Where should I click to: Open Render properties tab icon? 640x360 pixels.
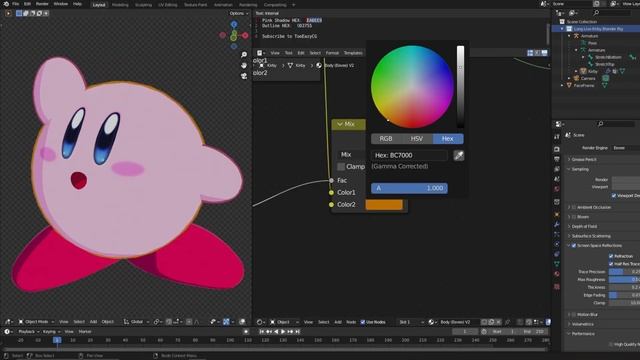click(557, 149)
